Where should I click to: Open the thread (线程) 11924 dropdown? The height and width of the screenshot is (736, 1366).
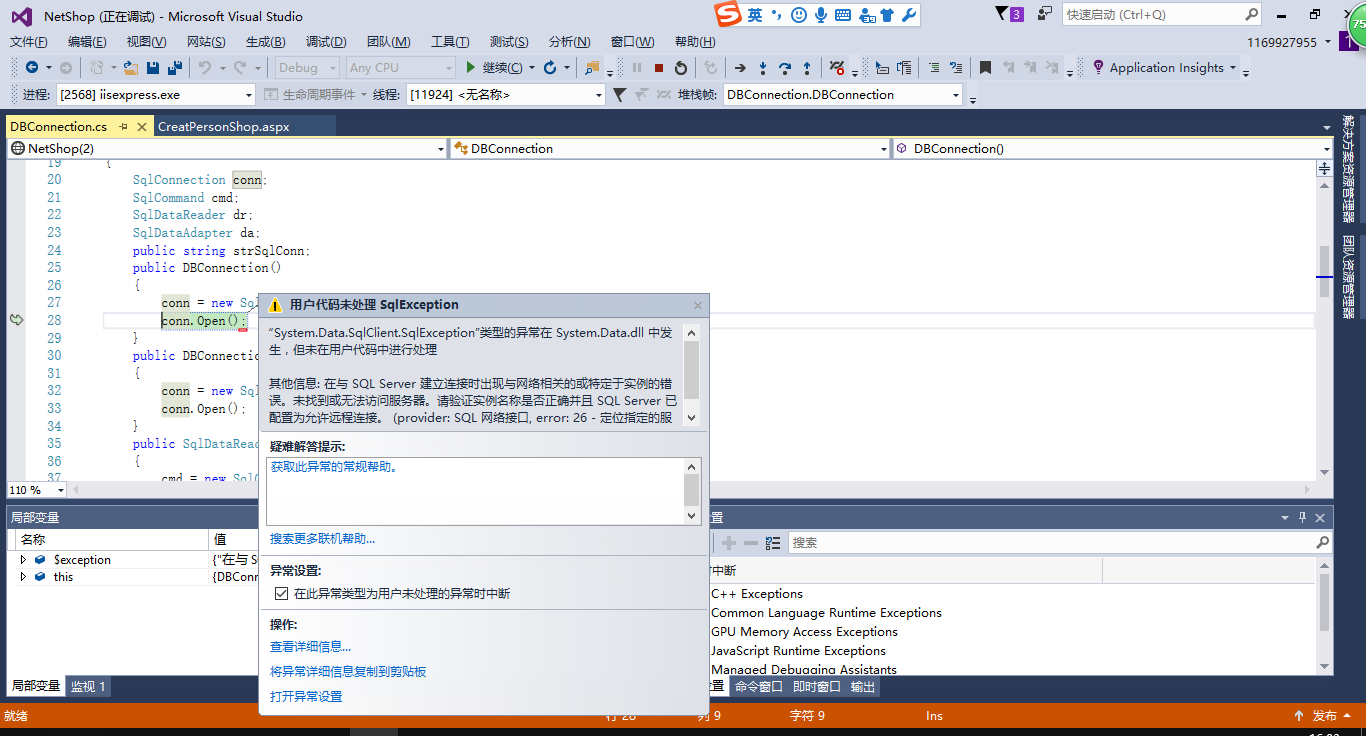[599, 95]
